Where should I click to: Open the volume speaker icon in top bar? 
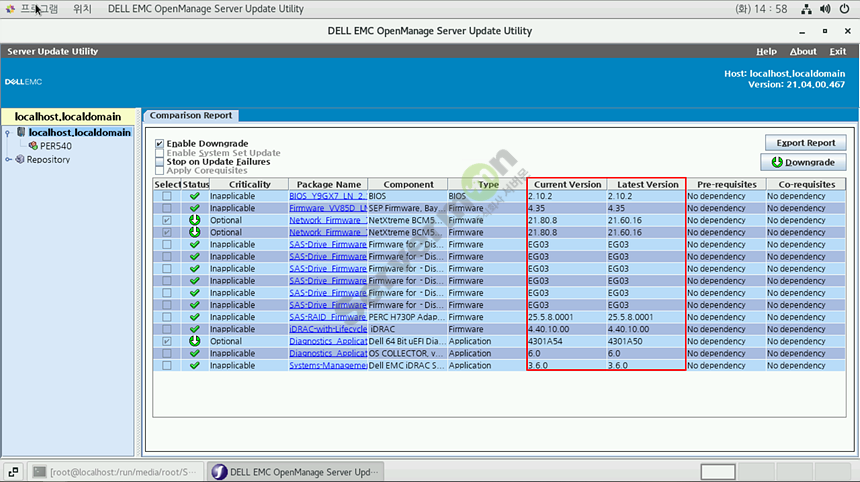[x=825, y=9]
